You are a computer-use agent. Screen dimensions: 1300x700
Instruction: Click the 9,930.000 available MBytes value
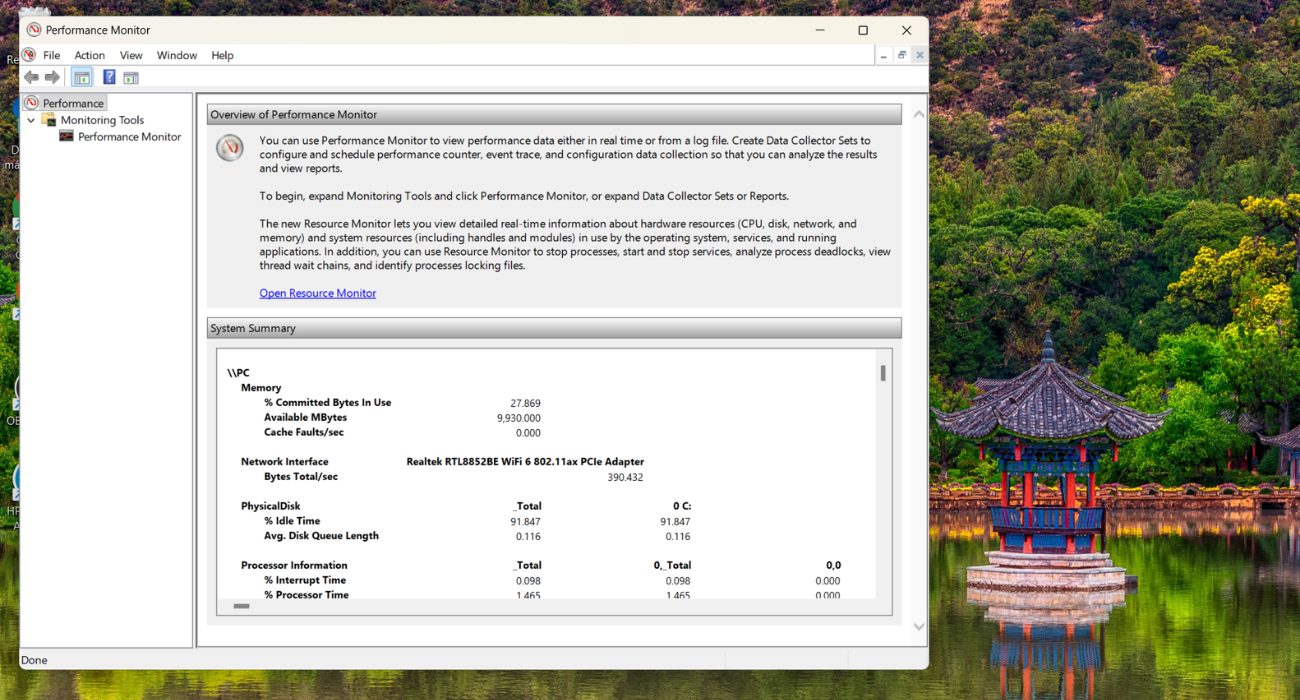[x=519, y=418]
